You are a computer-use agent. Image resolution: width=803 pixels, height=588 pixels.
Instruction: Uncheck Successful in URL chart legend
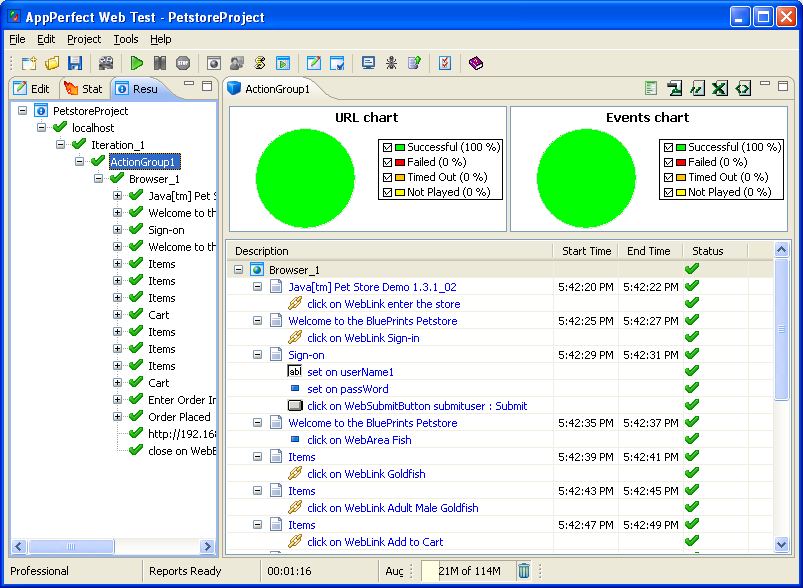pyautogui.click(x=387, y=147)
